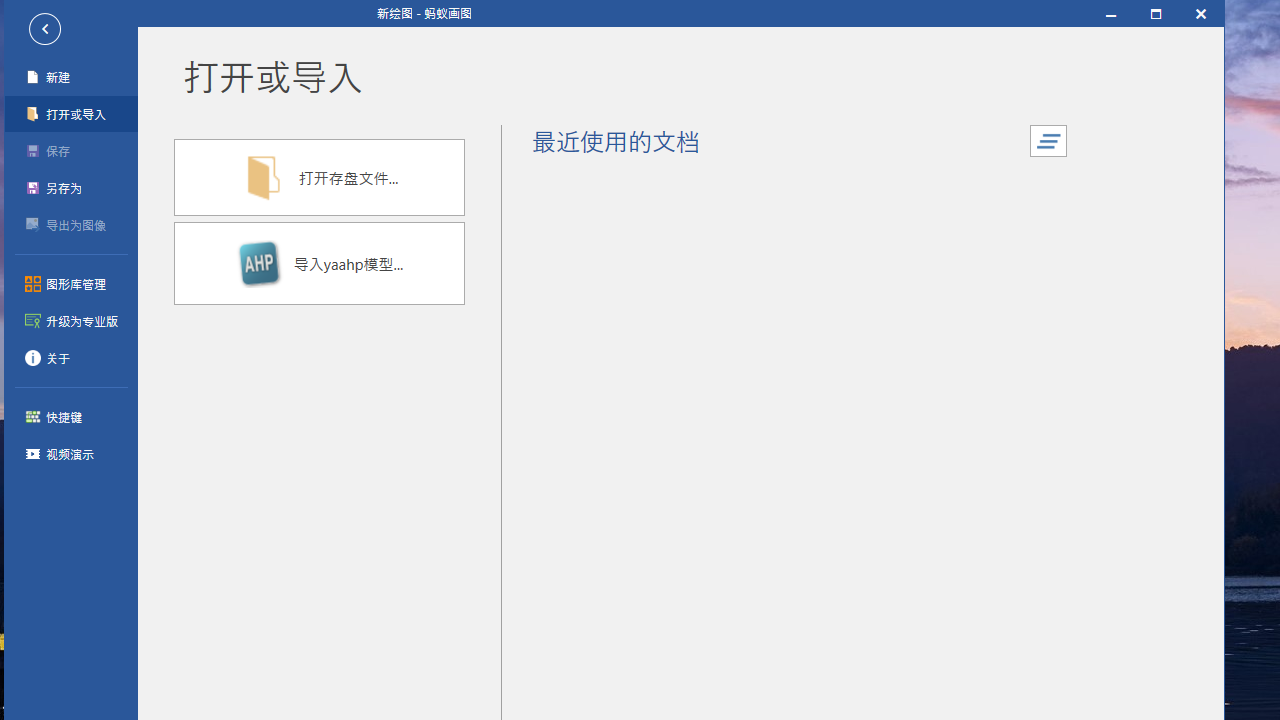
Task: Click the 打开存盘文件 button
Action: [x=319, y=177]
